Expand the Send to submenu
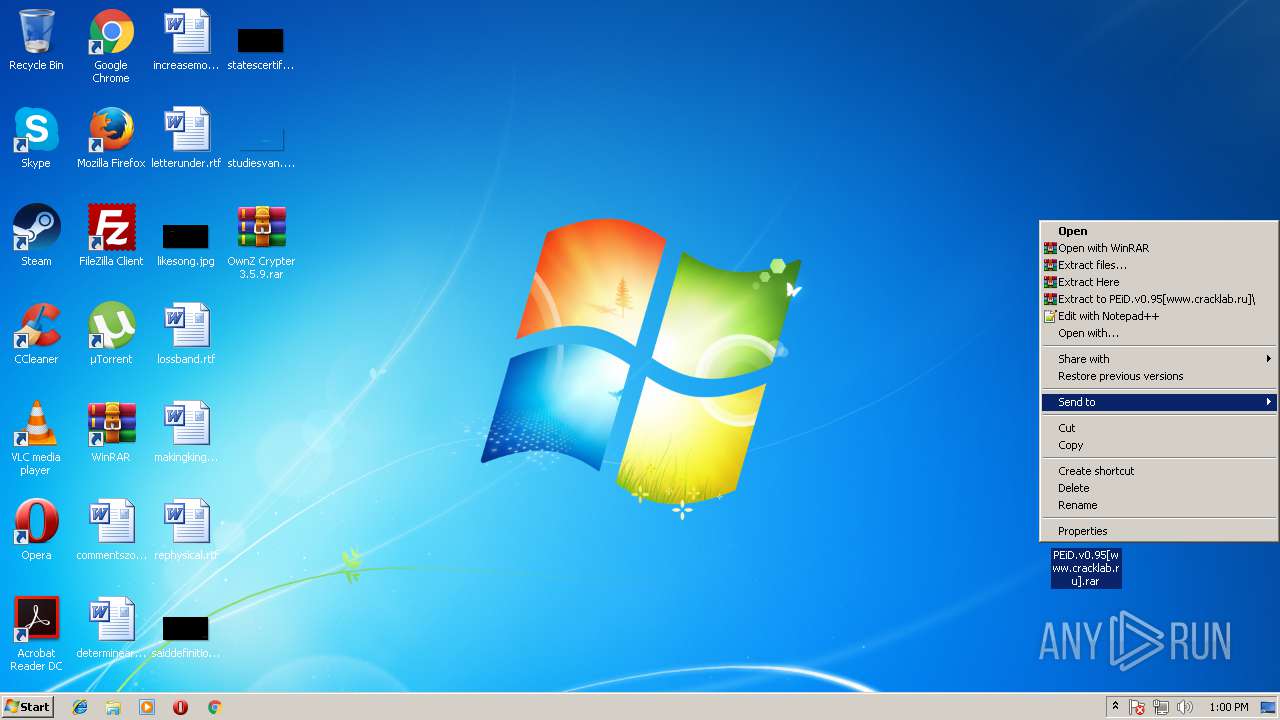The image size is (1280, 720). tap(1159, 402)
